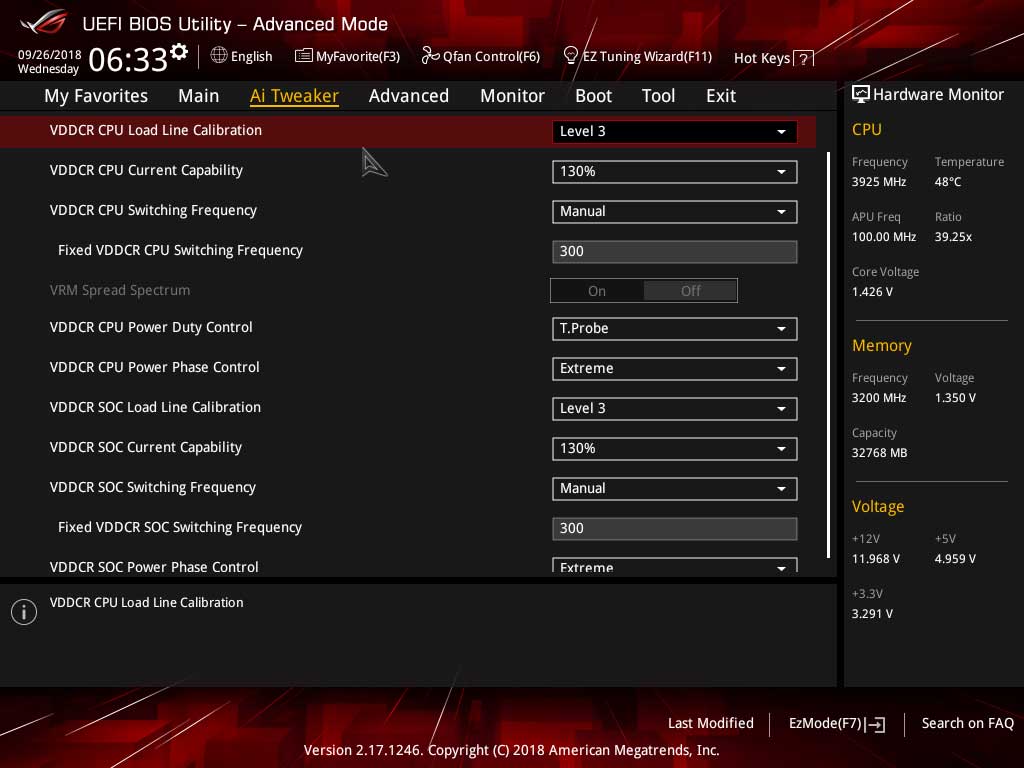Click the MyFavorite list icon

[x=304, y=56]
